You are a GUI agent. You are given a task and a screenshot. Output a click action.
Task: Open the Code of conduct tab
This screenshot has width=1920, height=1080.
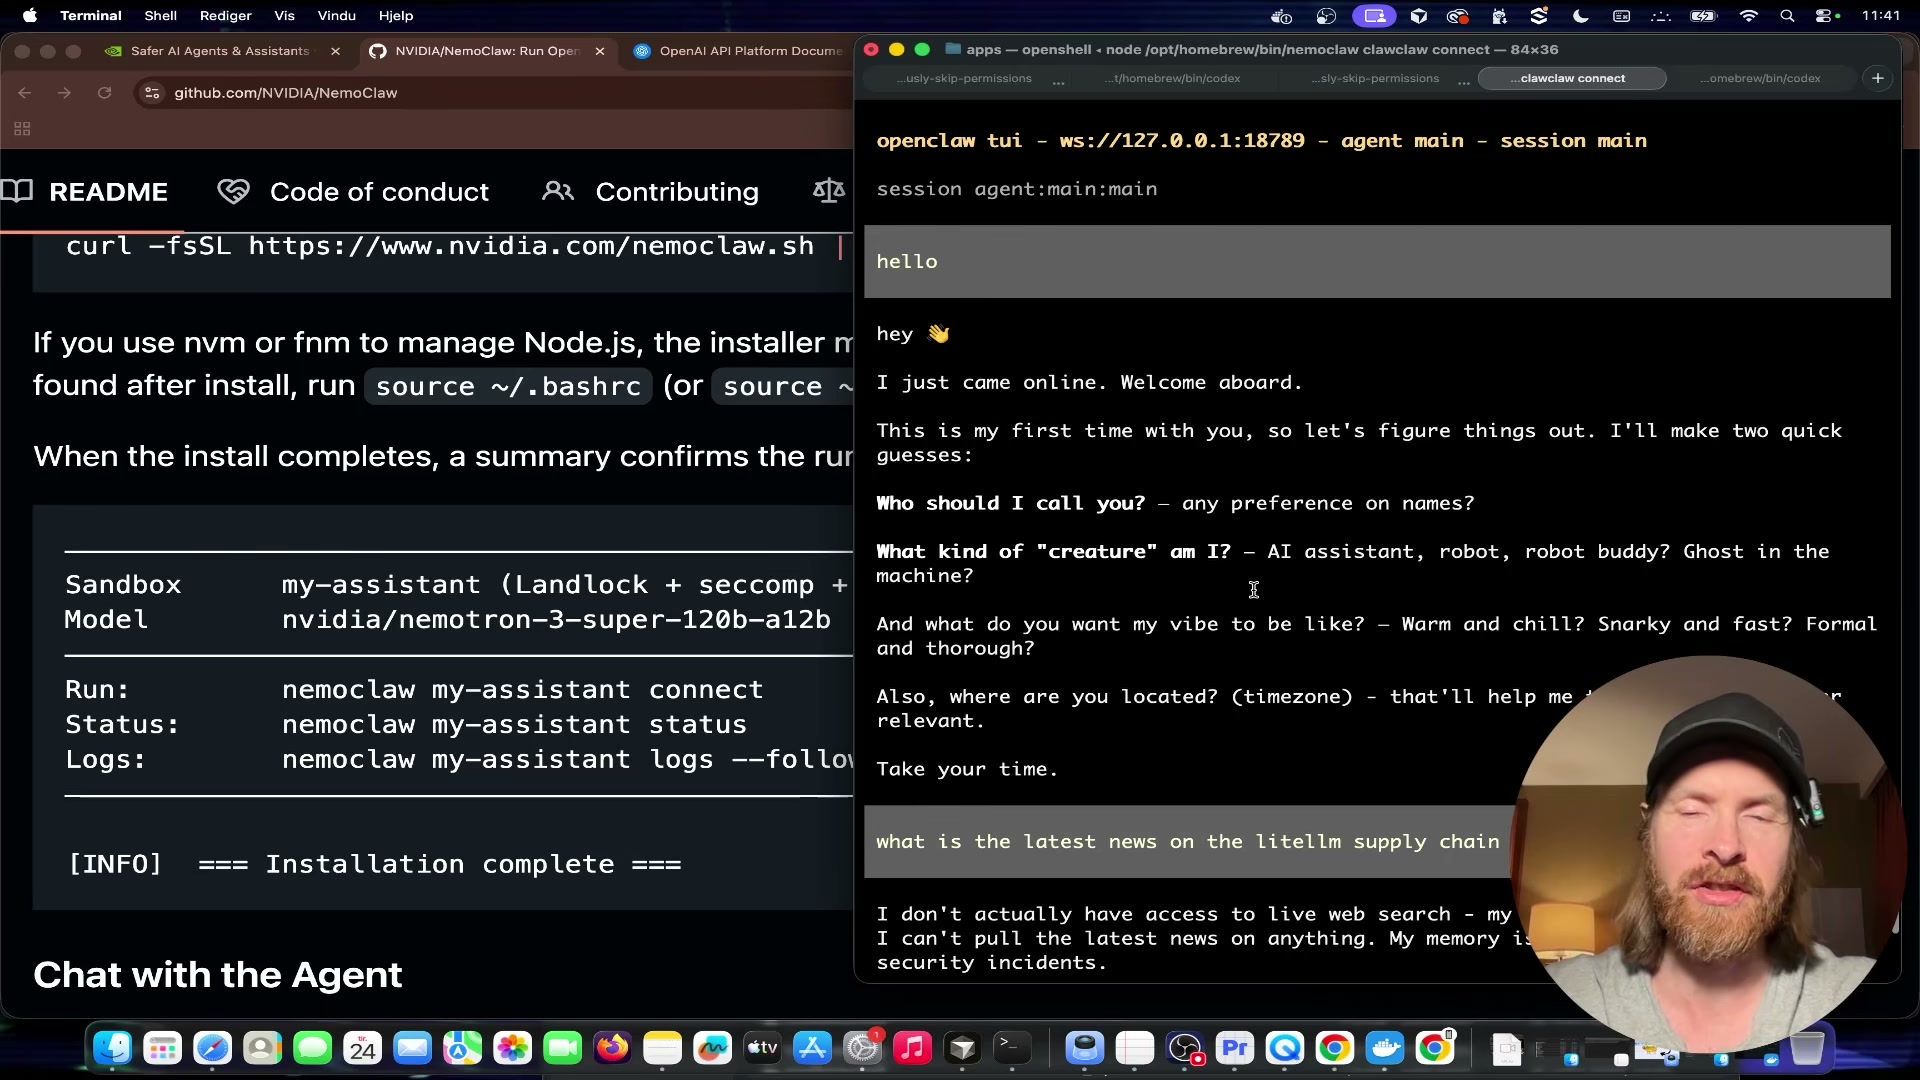pyautogui.click(x=353, y=192)
